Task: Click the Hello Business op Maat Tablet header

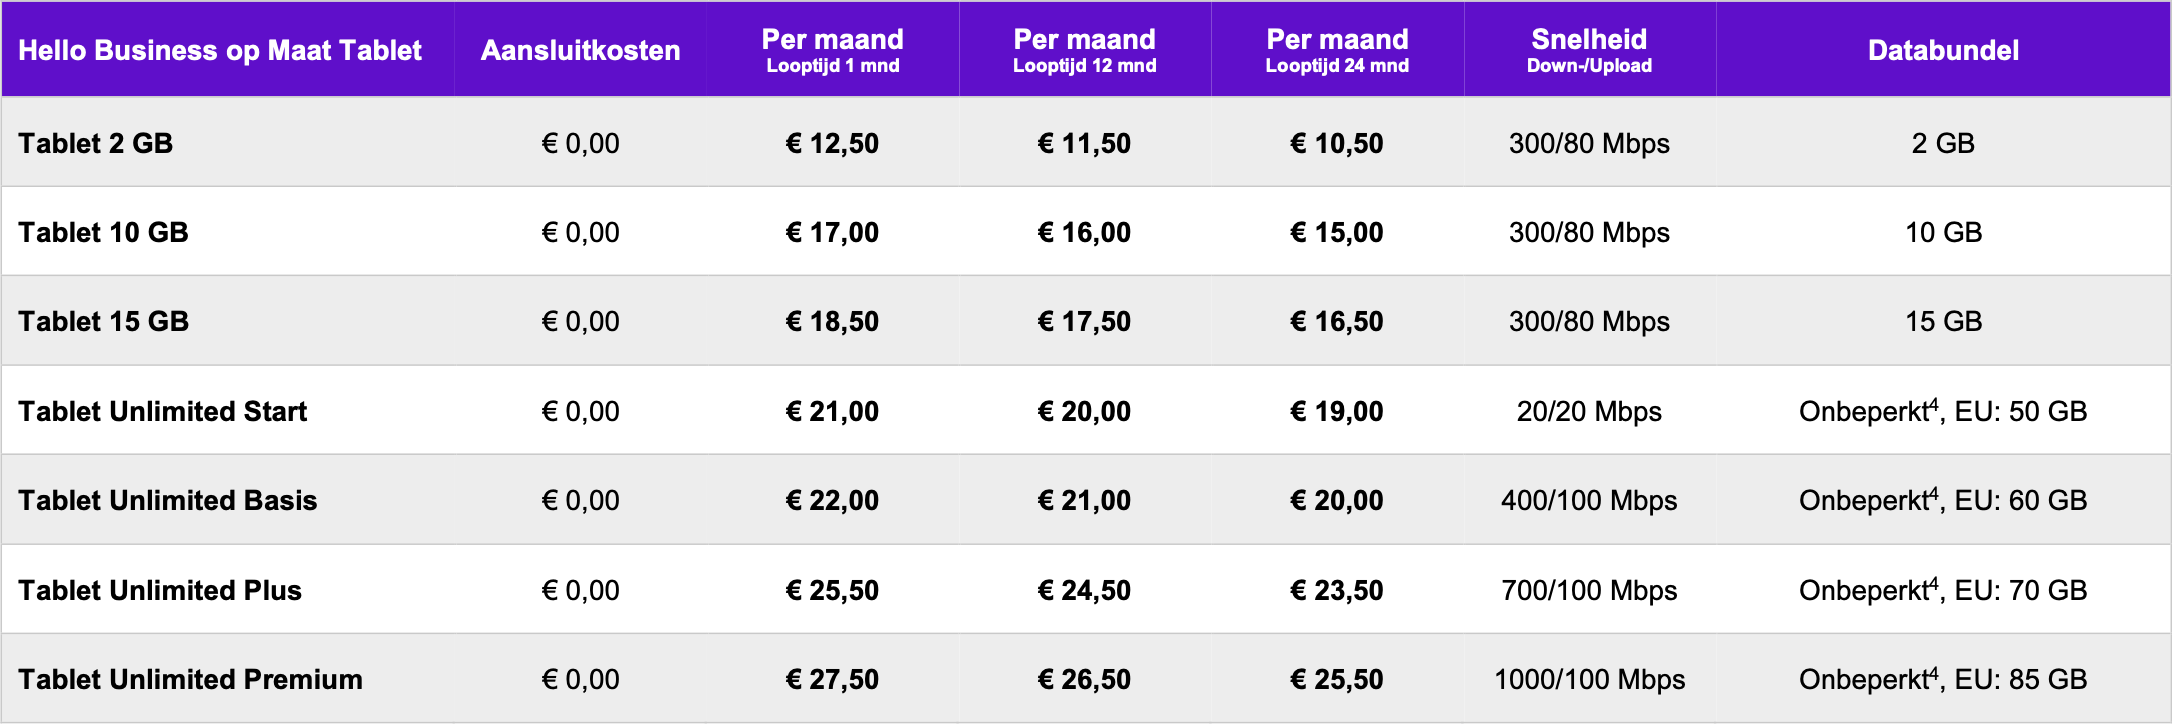Action: click(x=220, y=50)
